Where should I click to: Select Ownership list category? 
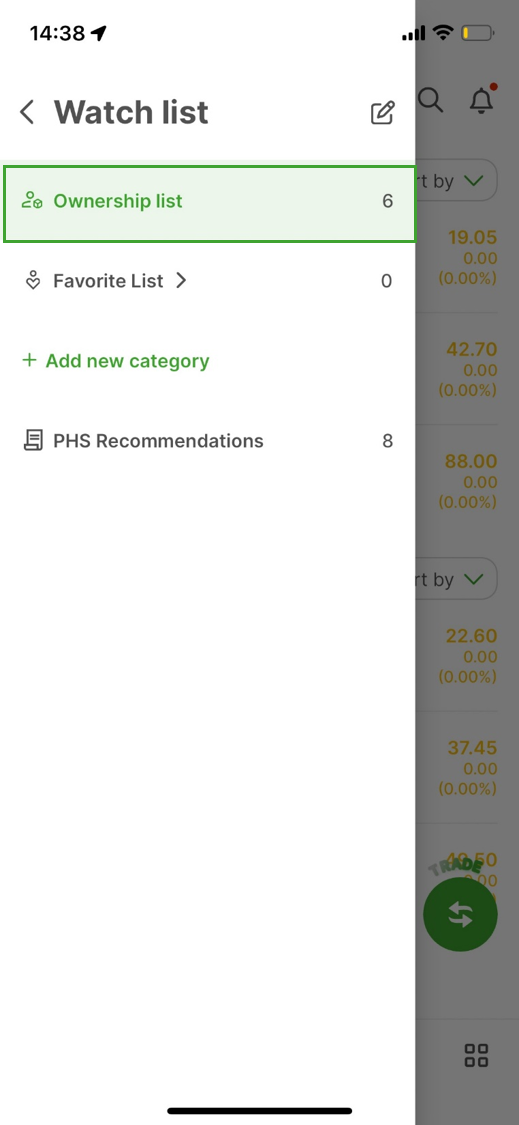[210, 204]
